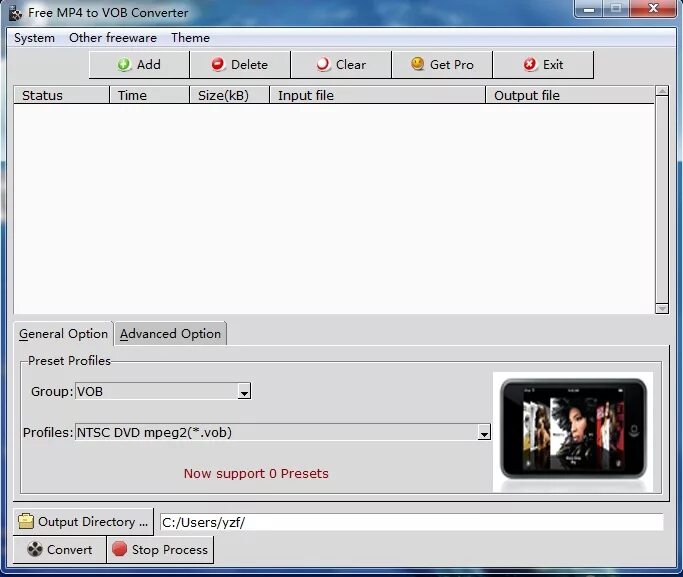Click the film reel icon on Convert
Viewport: 683px width, 577px height.
(x=35, y=550)
